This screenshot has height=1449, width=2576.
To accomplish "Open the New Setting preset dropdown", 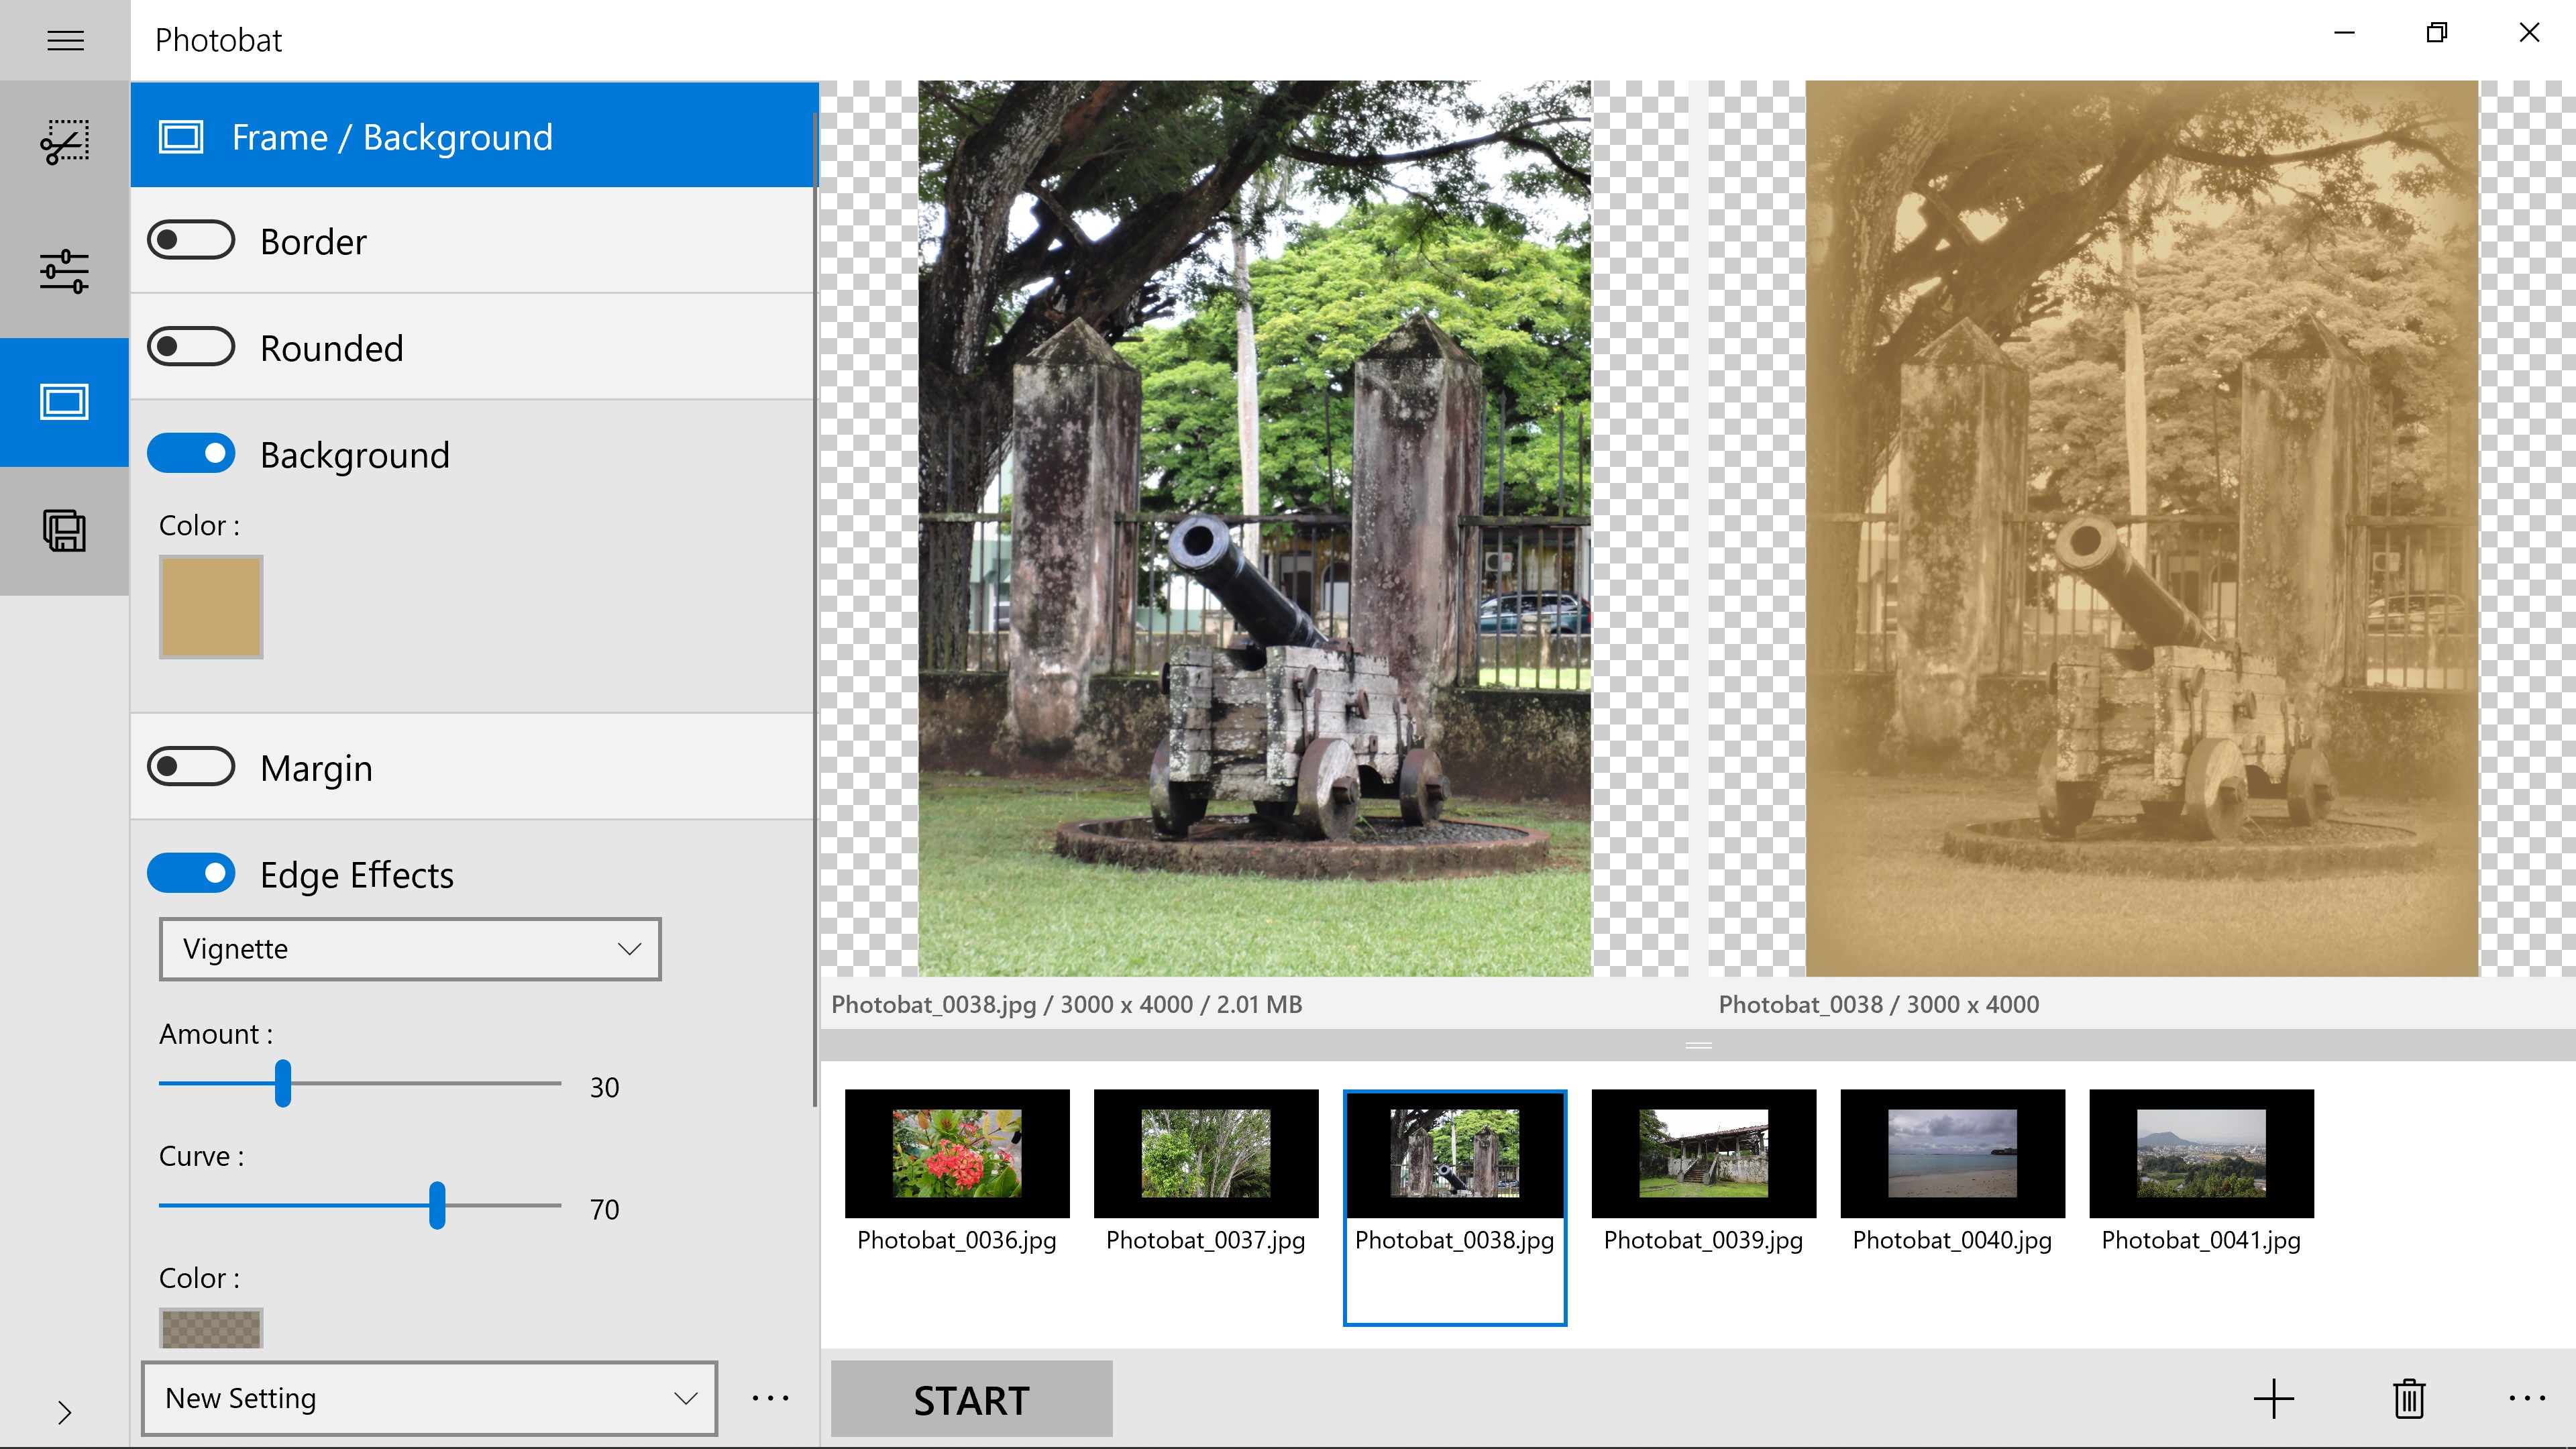I will (429, 1398).
